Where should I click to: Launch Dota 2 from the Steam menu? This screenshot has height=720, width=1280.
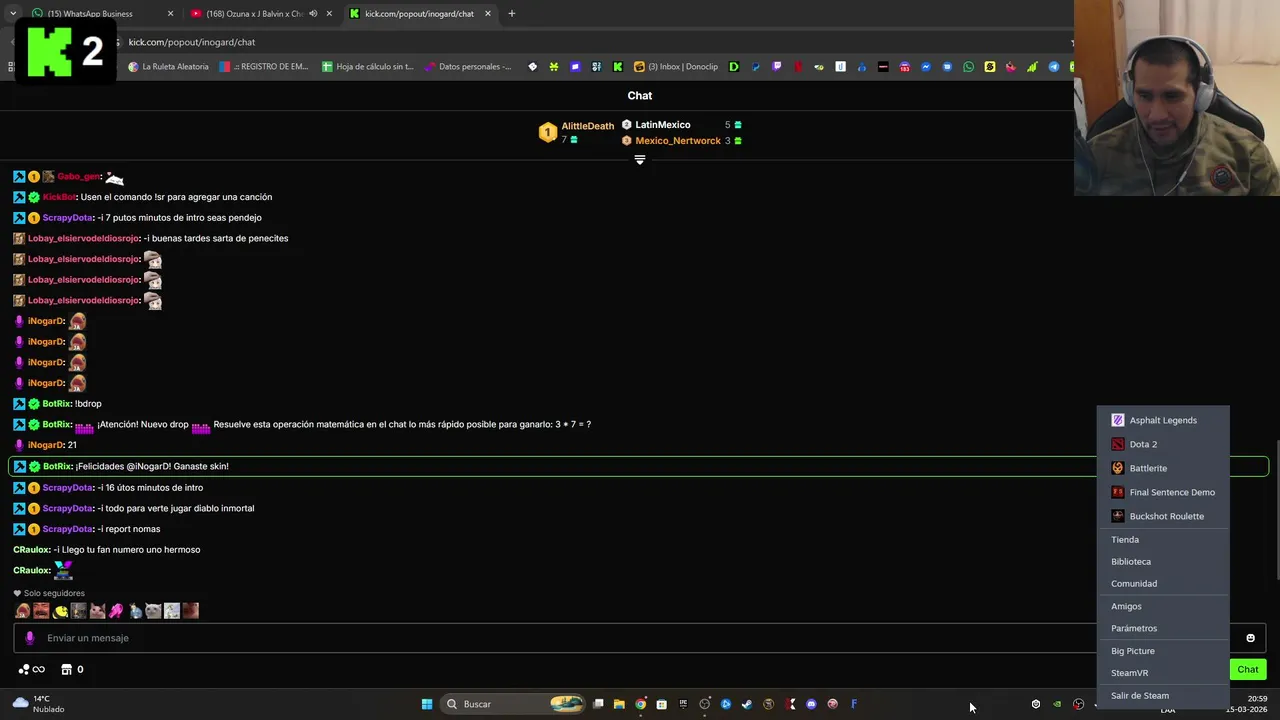(x=1162, y=444)
